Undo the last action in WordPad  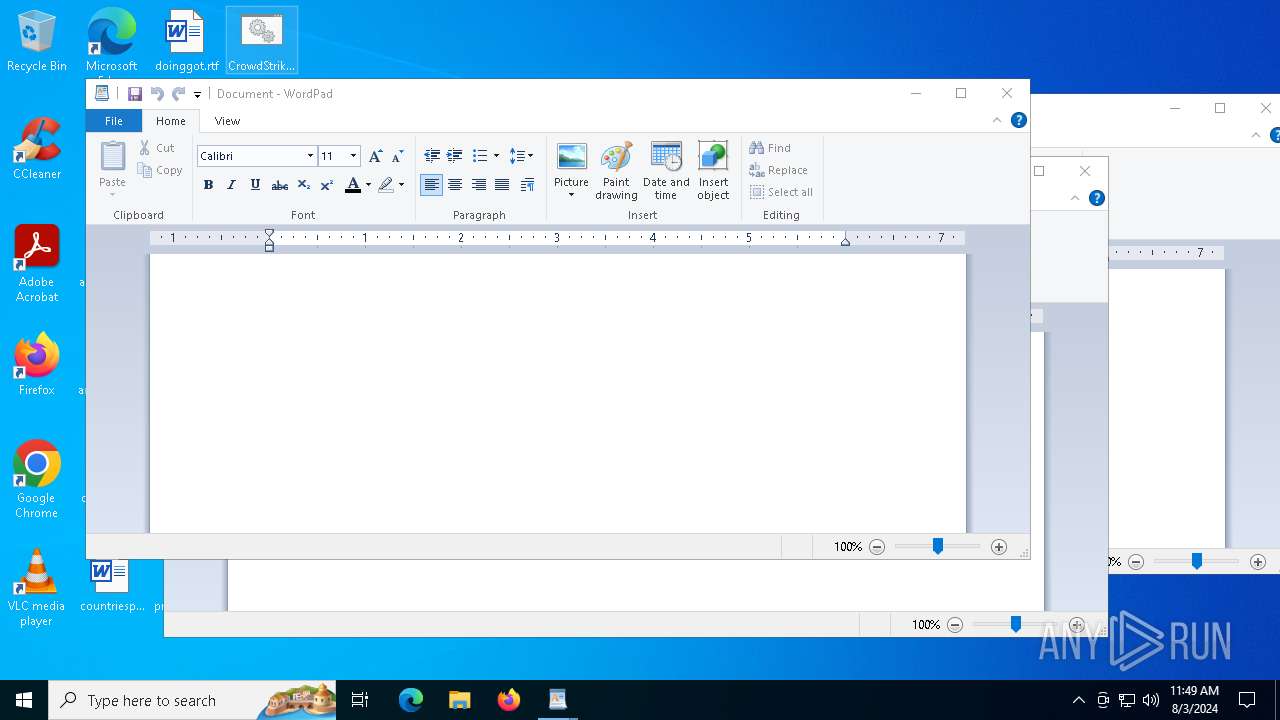157,94
